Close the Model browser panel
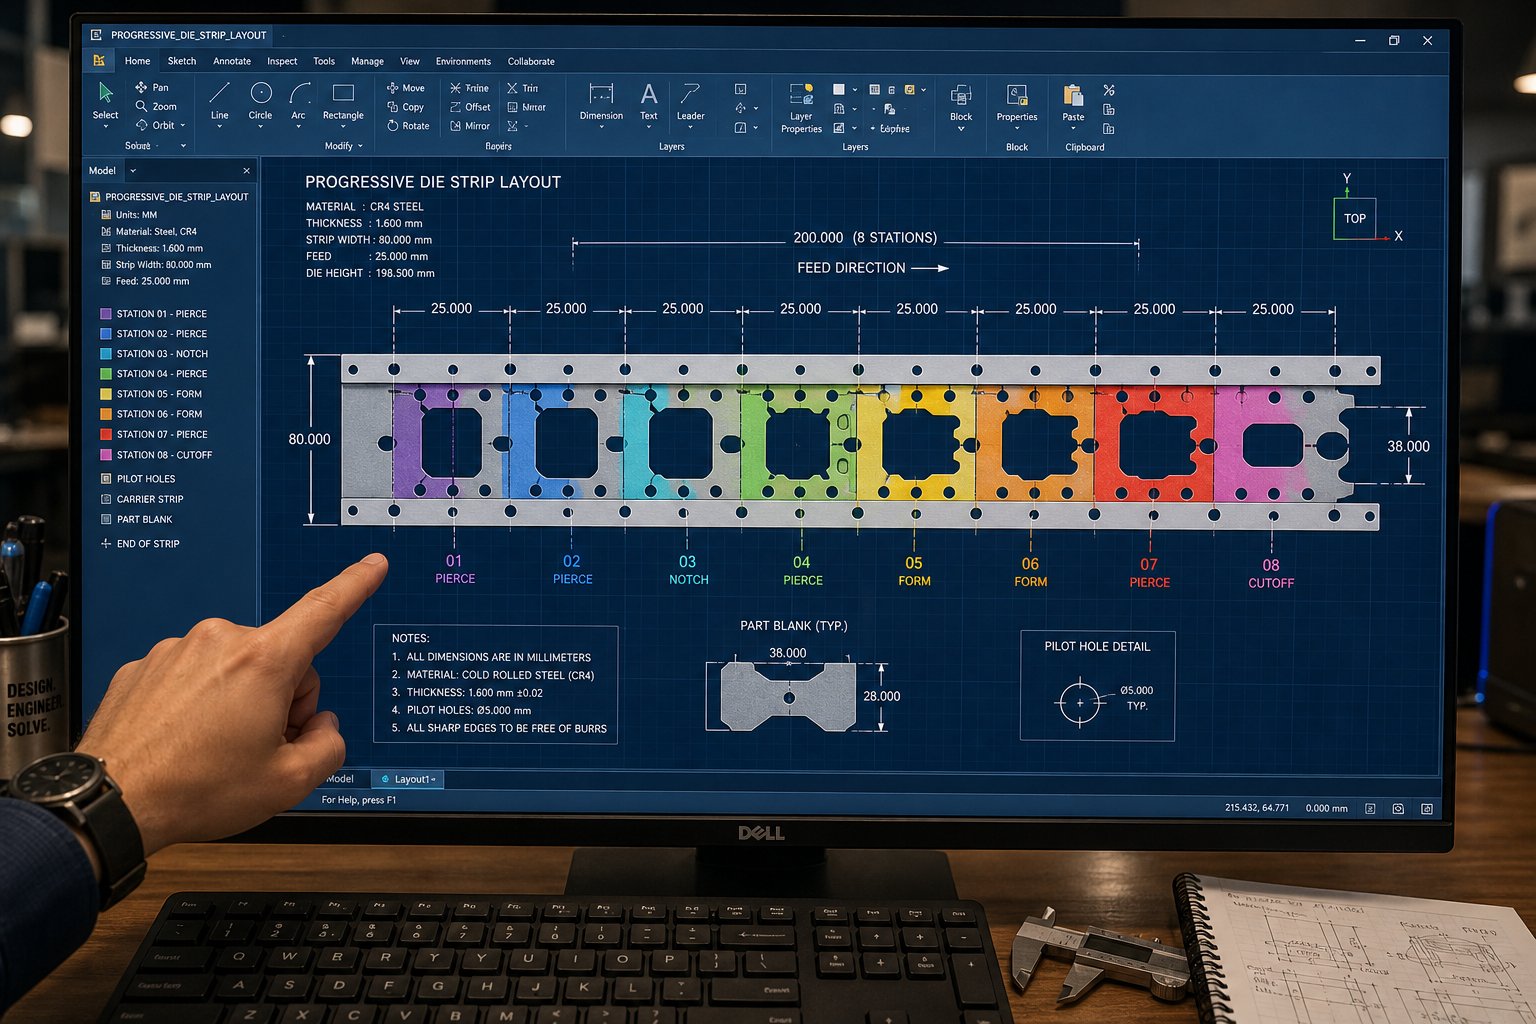 [x=247, y=171]
